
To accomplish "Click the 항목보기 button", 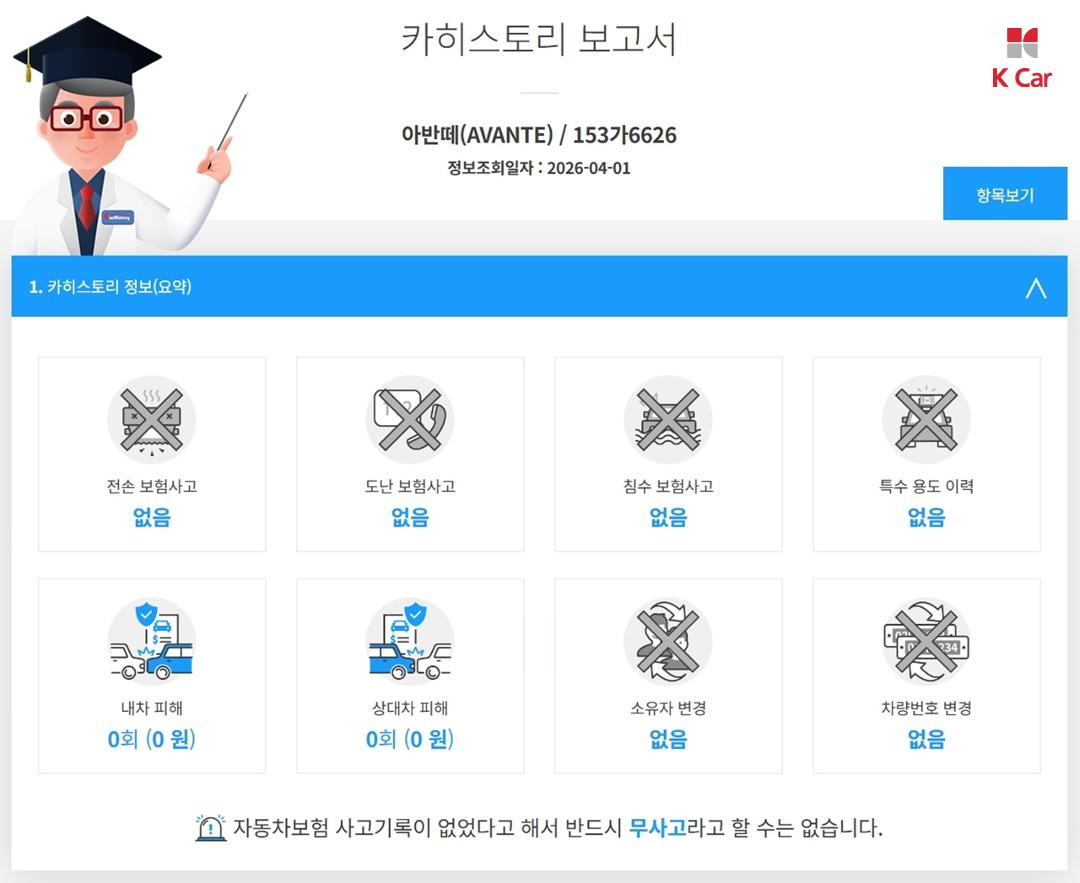I will pos(1005,194).
